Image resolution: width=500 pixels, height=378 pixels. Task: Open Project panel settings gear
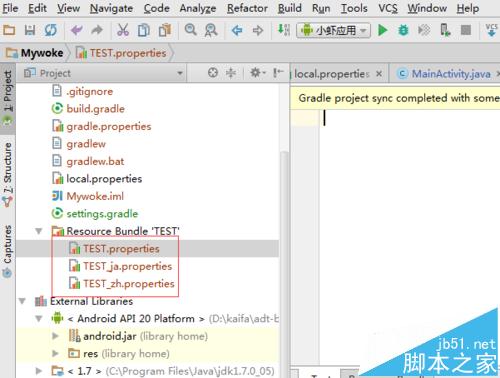click(257, 73)
